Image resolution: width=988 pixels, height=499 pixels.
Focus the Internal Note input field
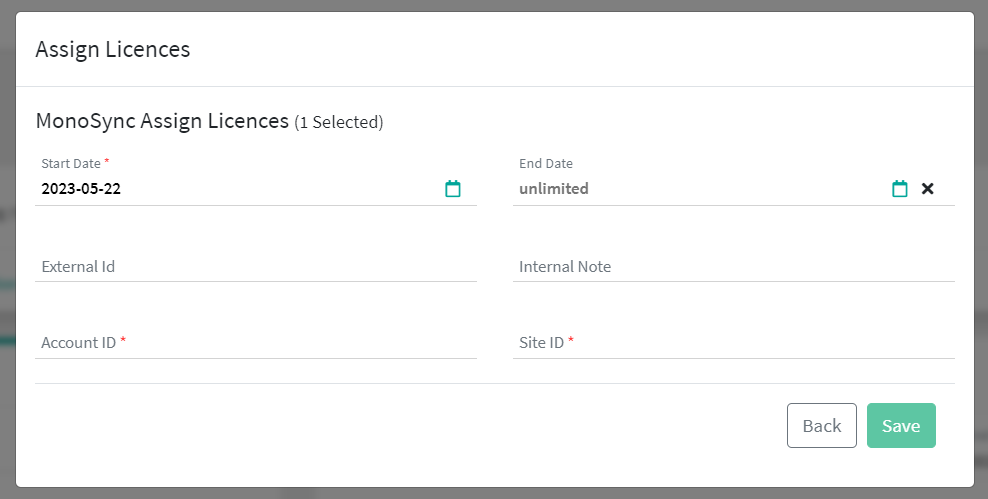733,267
